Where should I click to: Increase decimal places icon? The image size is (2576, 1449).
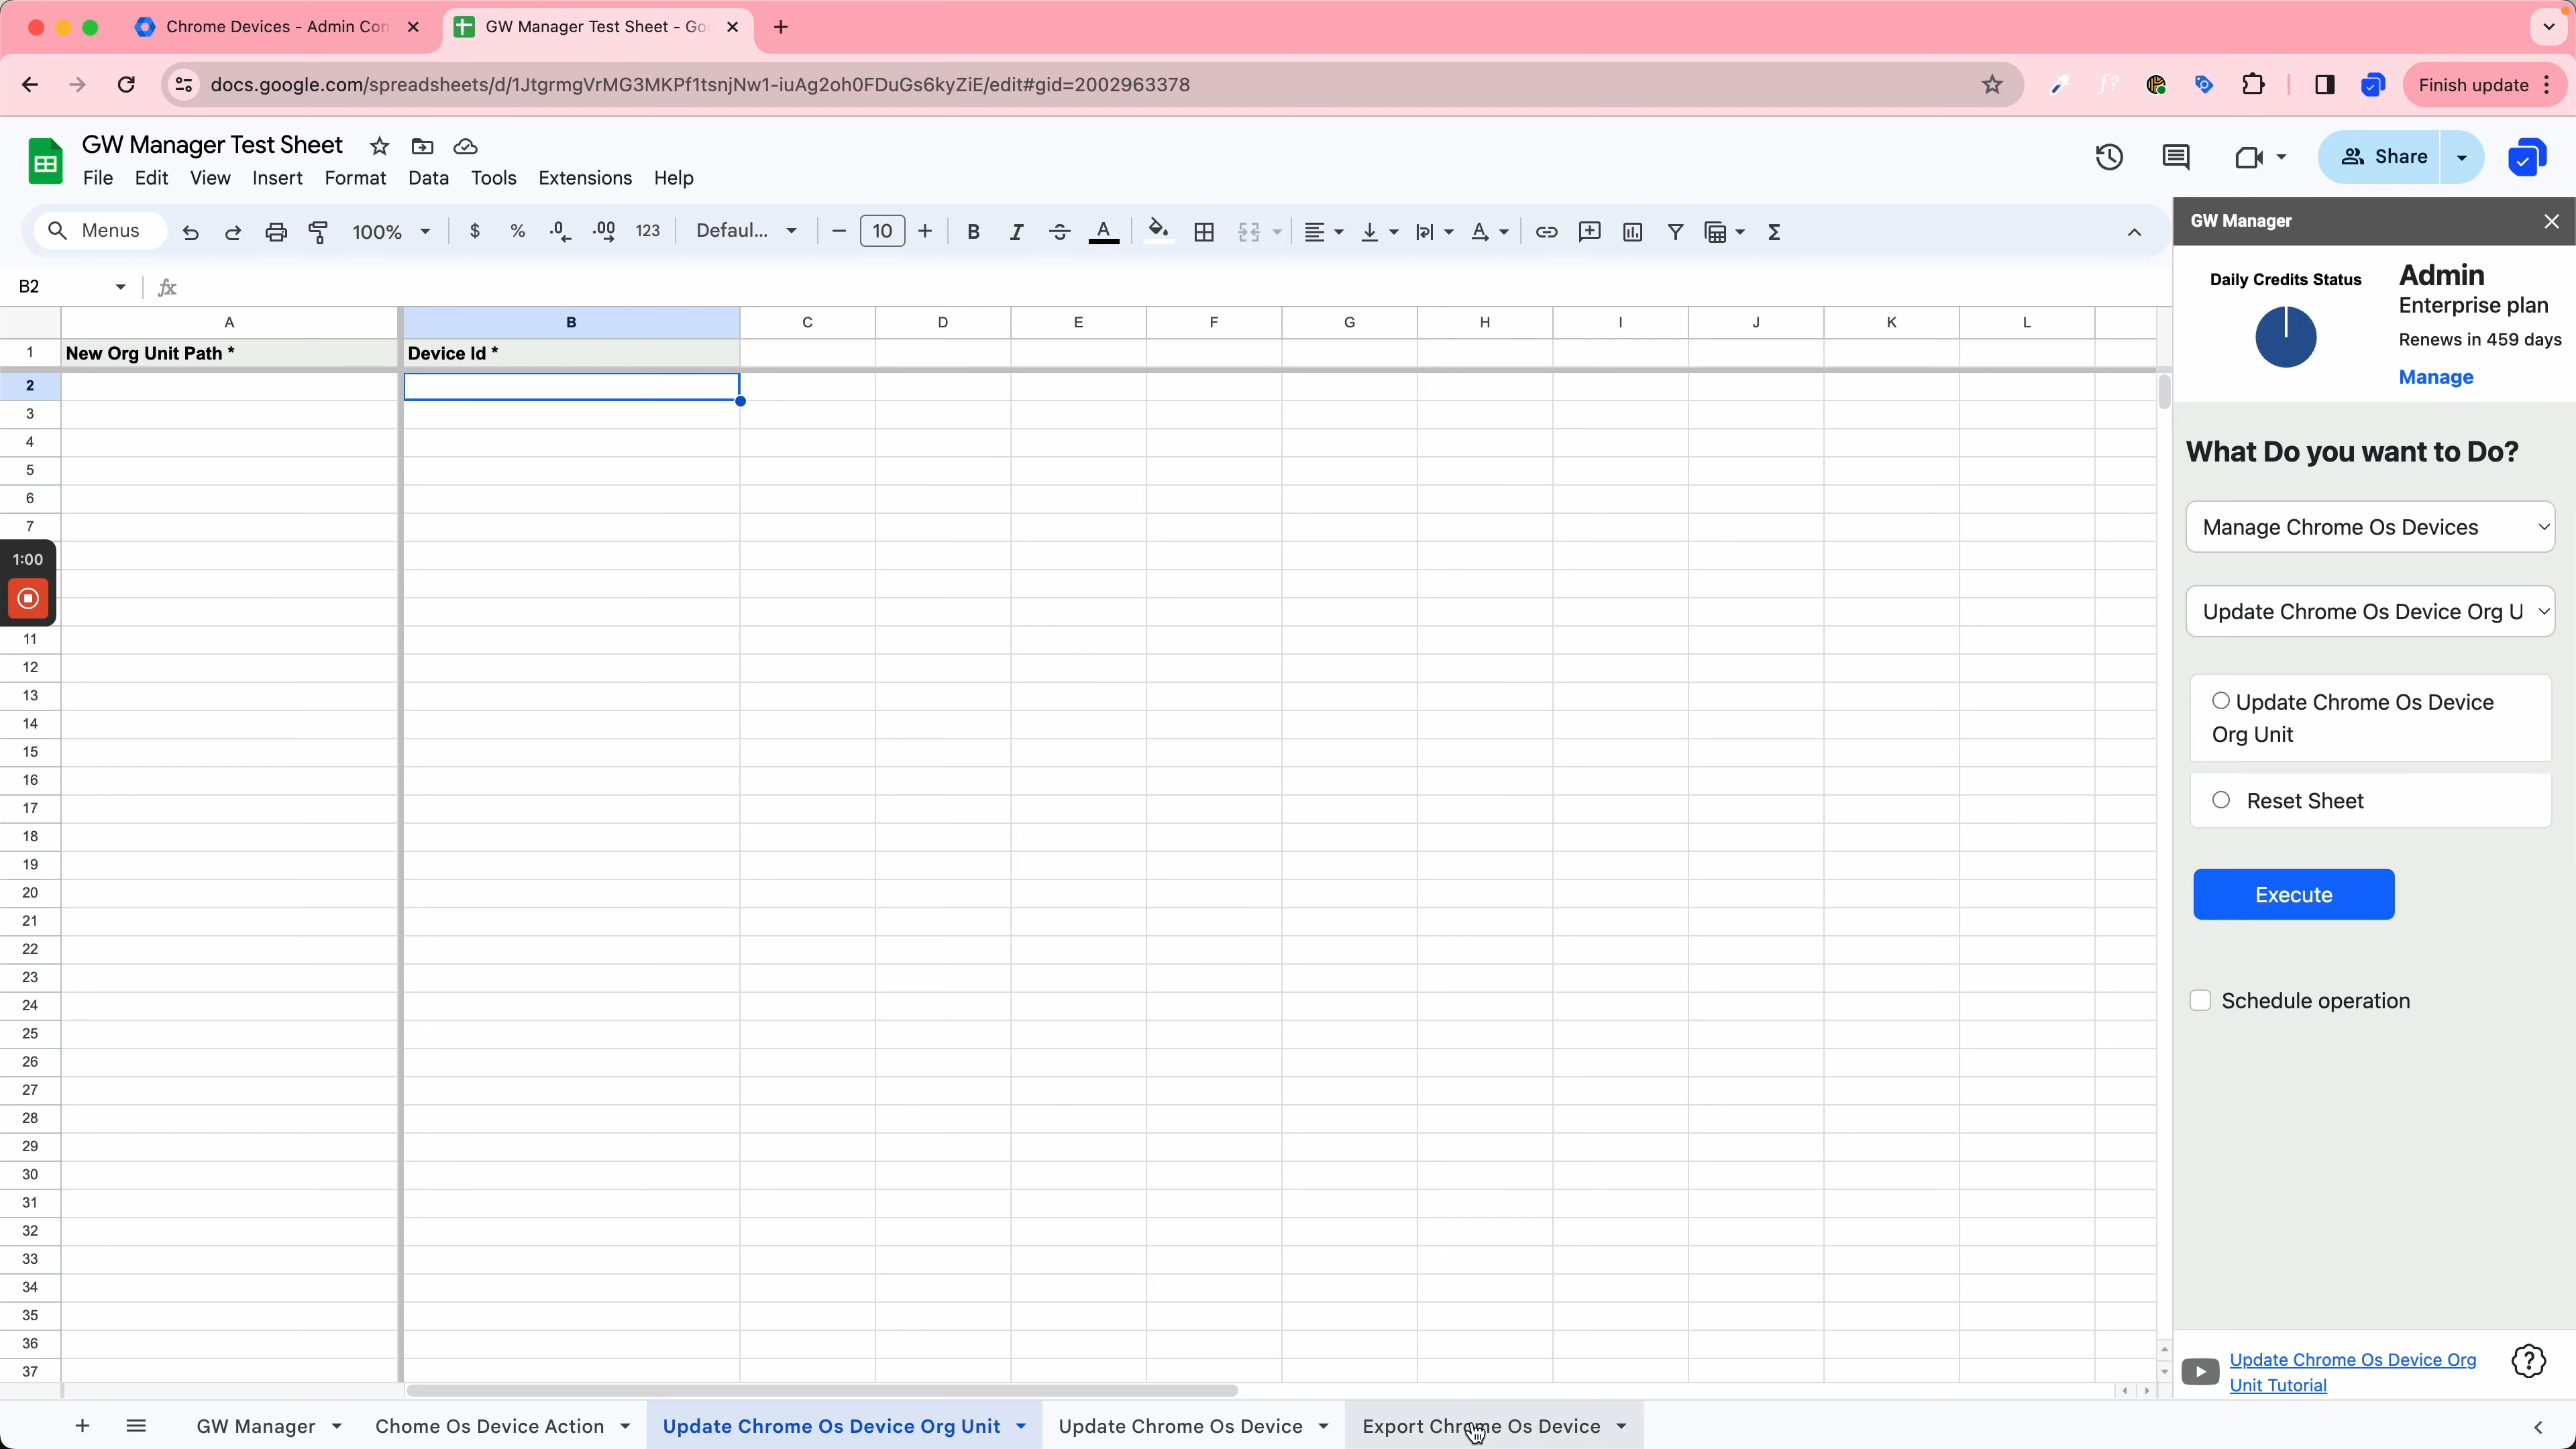[x=604, y=232]
